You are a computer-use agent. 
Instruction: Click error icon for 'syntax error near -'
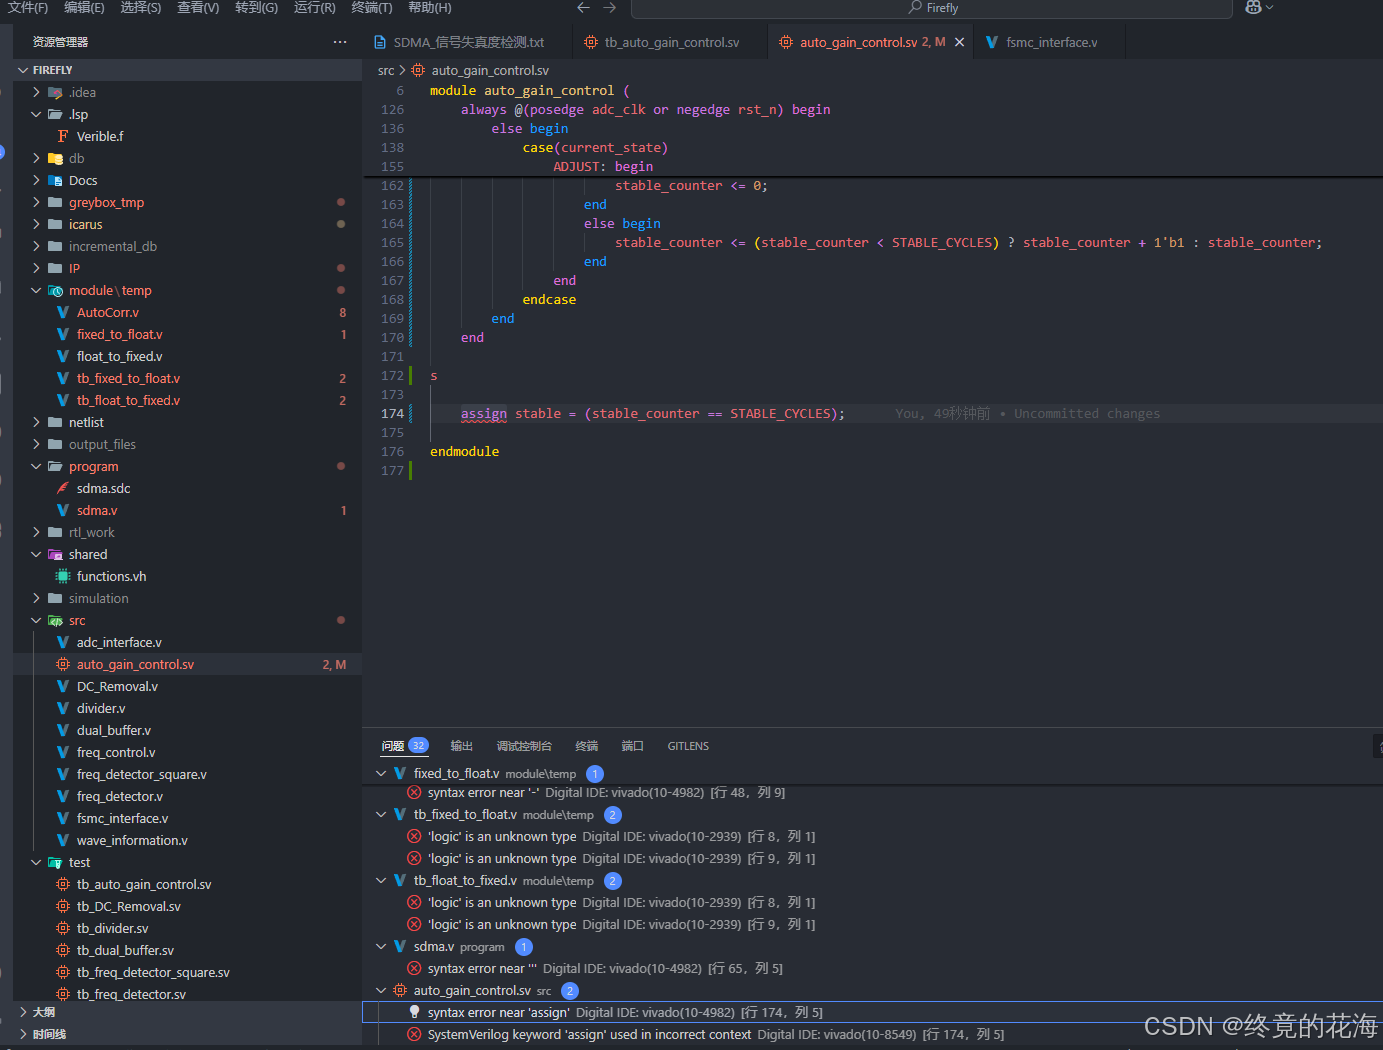coord(414,792)
